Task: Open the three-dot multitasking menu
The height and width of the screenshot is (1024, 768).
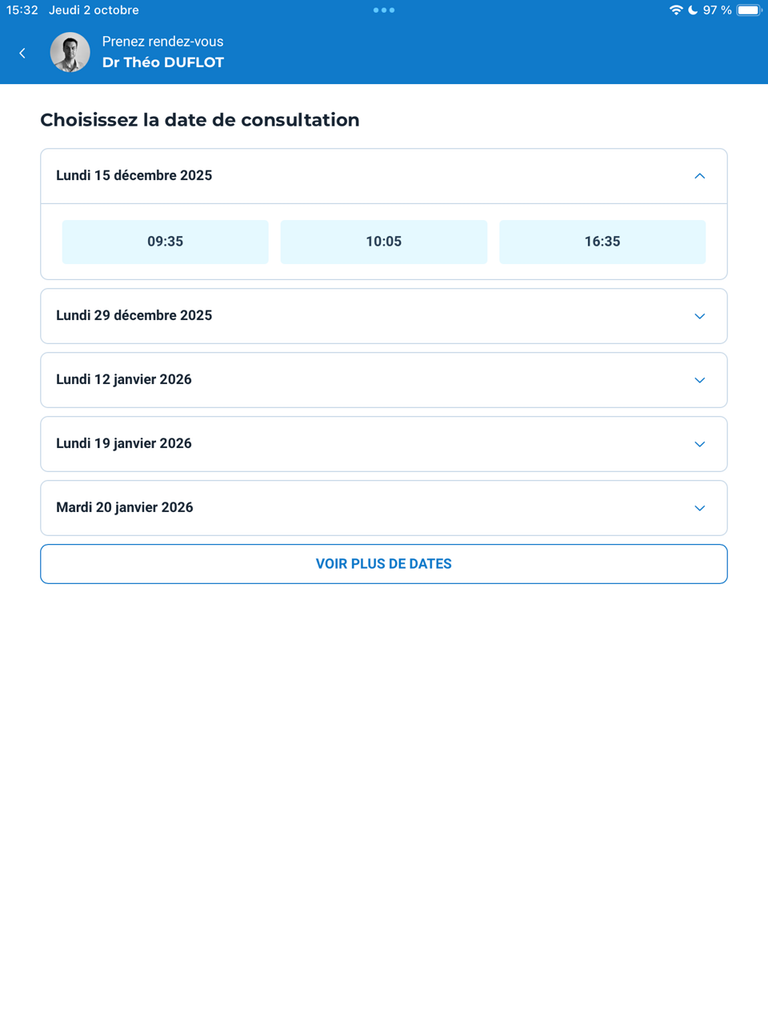Action: pos(384,10)
